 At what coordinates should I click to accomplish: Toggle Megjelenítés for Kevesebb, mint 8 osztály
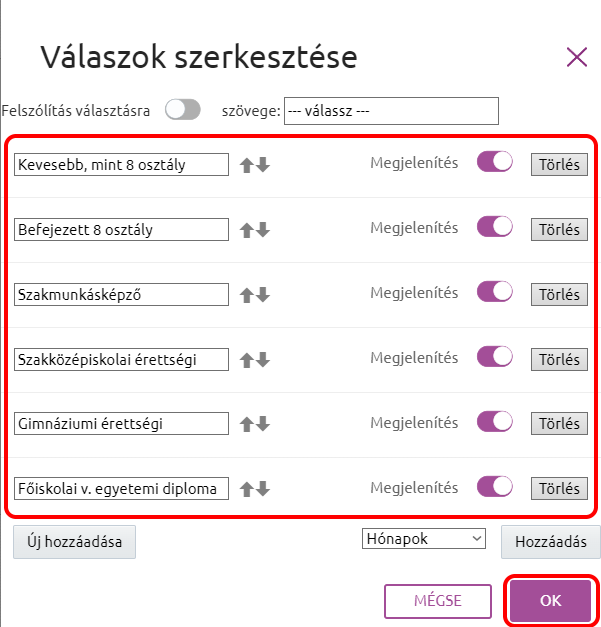[495, 163]
